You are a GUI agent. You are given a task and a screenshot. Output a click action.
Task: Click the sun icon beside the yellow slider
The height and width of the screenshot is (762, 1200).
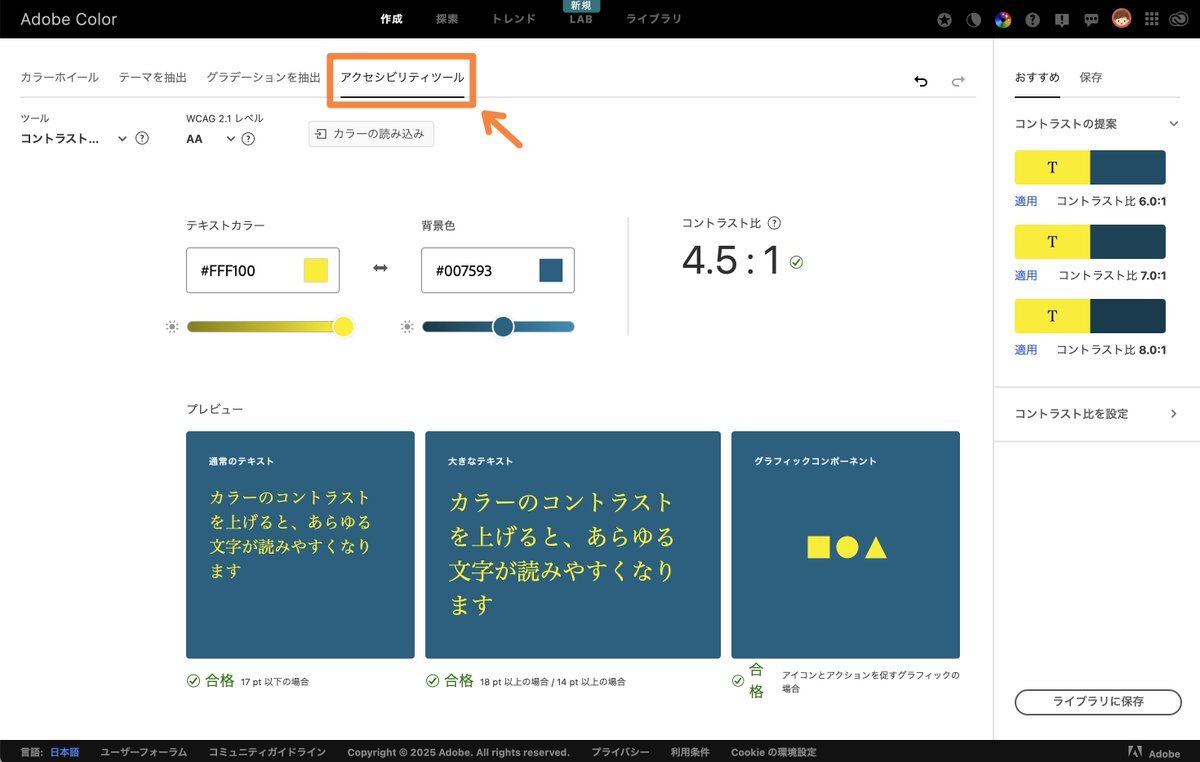coord(172,327)
